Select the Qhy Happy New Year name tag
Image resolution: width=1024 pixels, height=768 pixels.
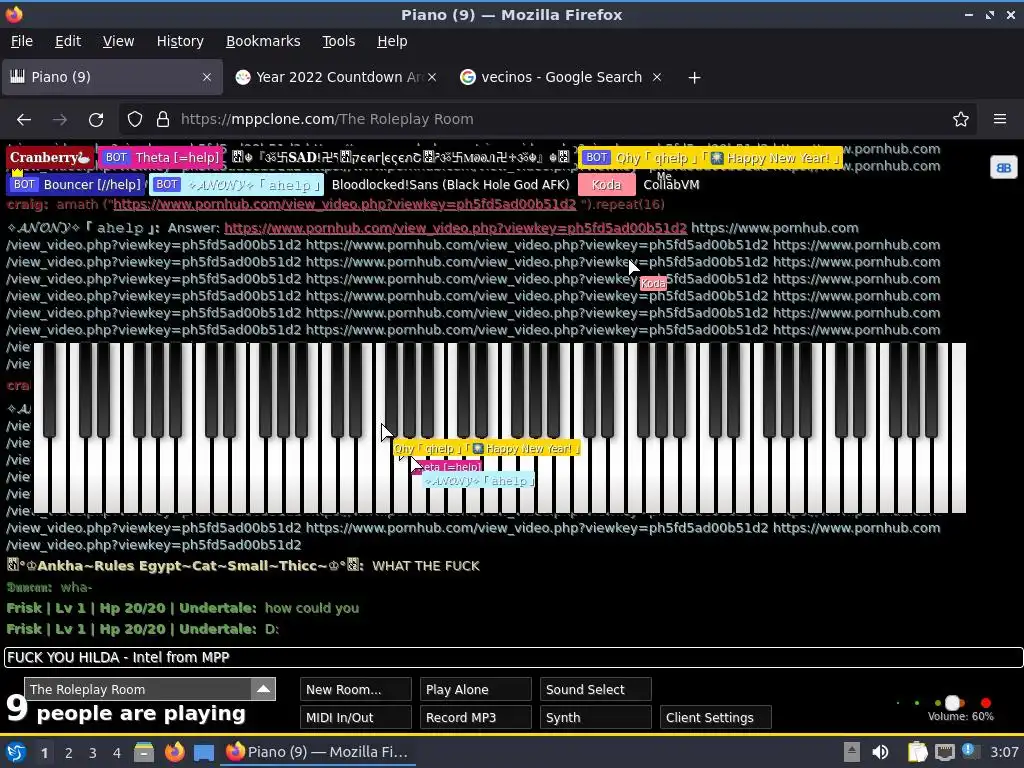pyautogui.click(x=711, y=157)
